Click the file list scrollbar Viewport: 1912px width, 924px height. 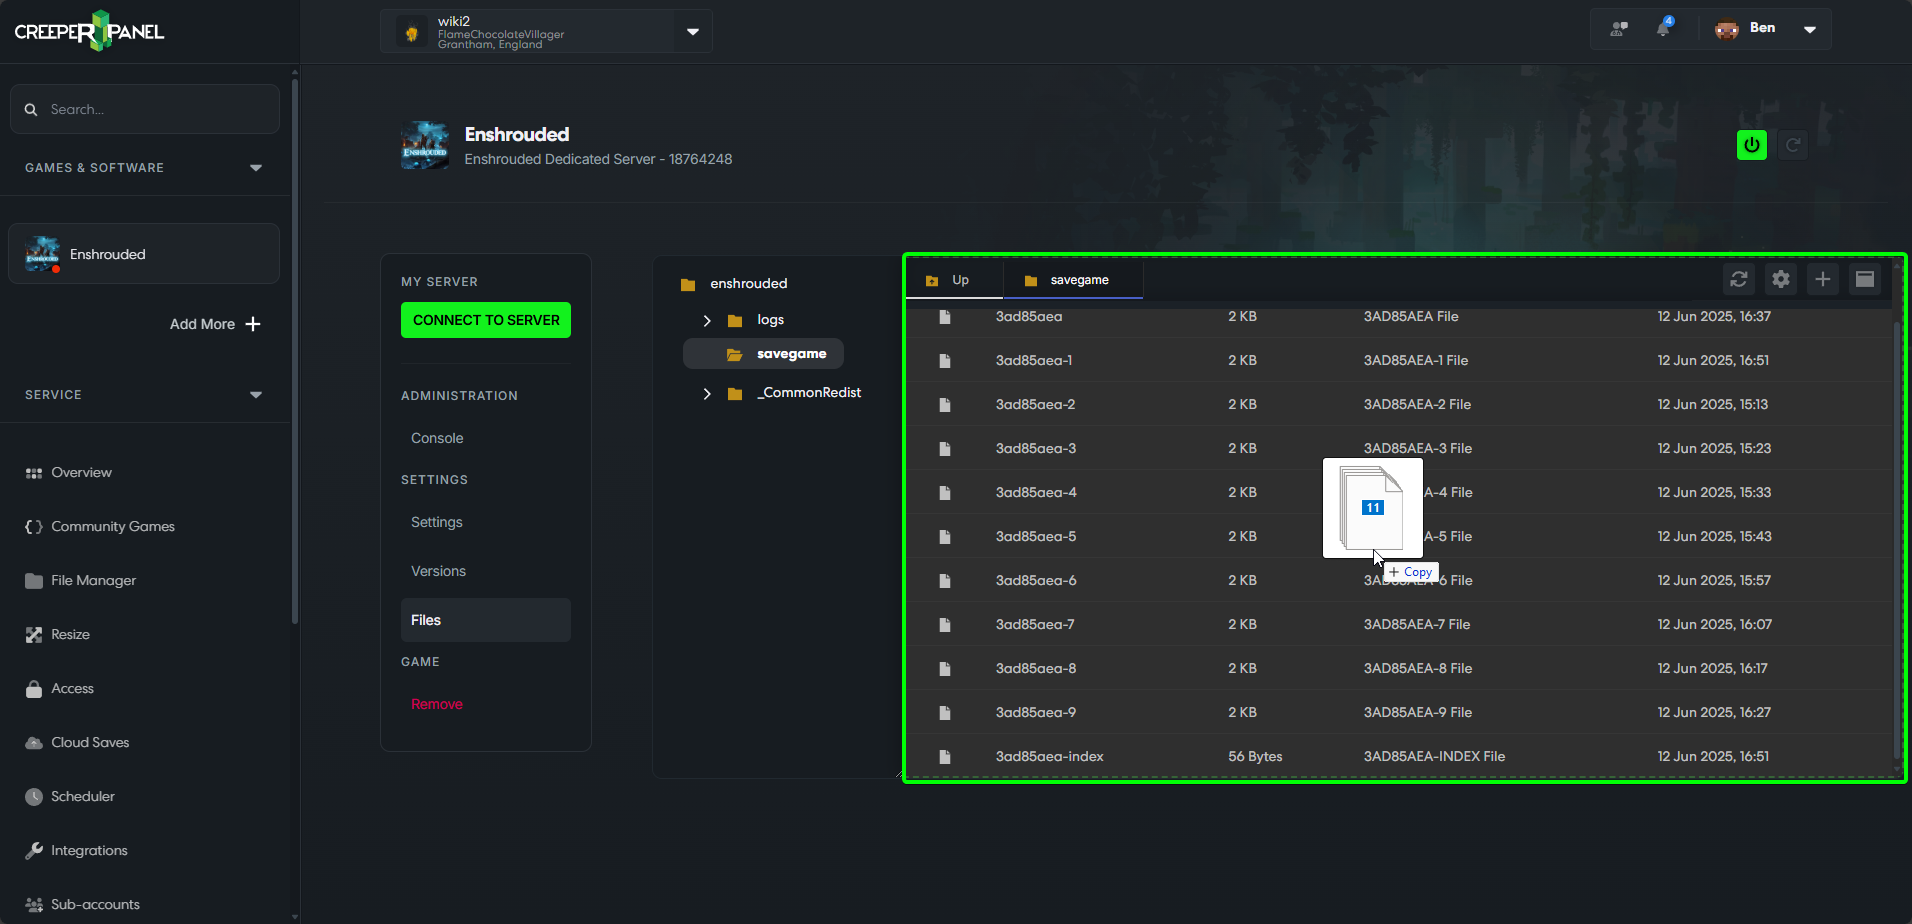click(x=1897, y=540)
